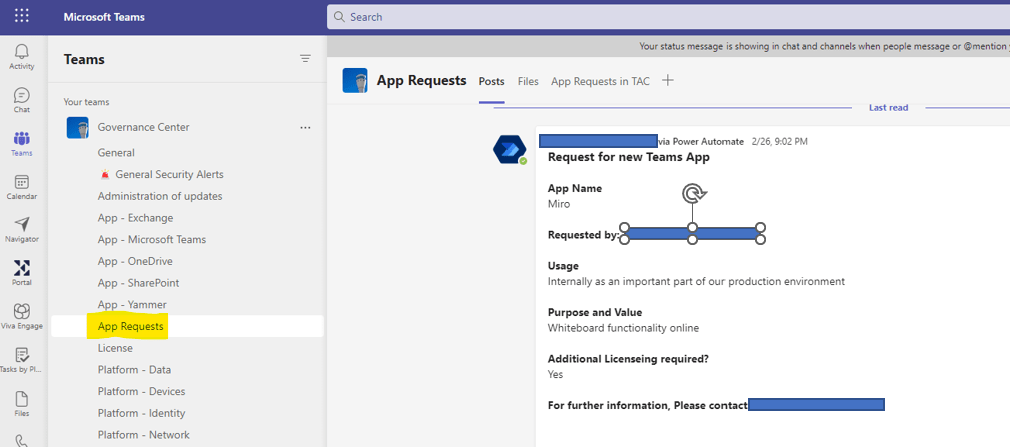Click the Power Automate bot avatar

point(509,150)
